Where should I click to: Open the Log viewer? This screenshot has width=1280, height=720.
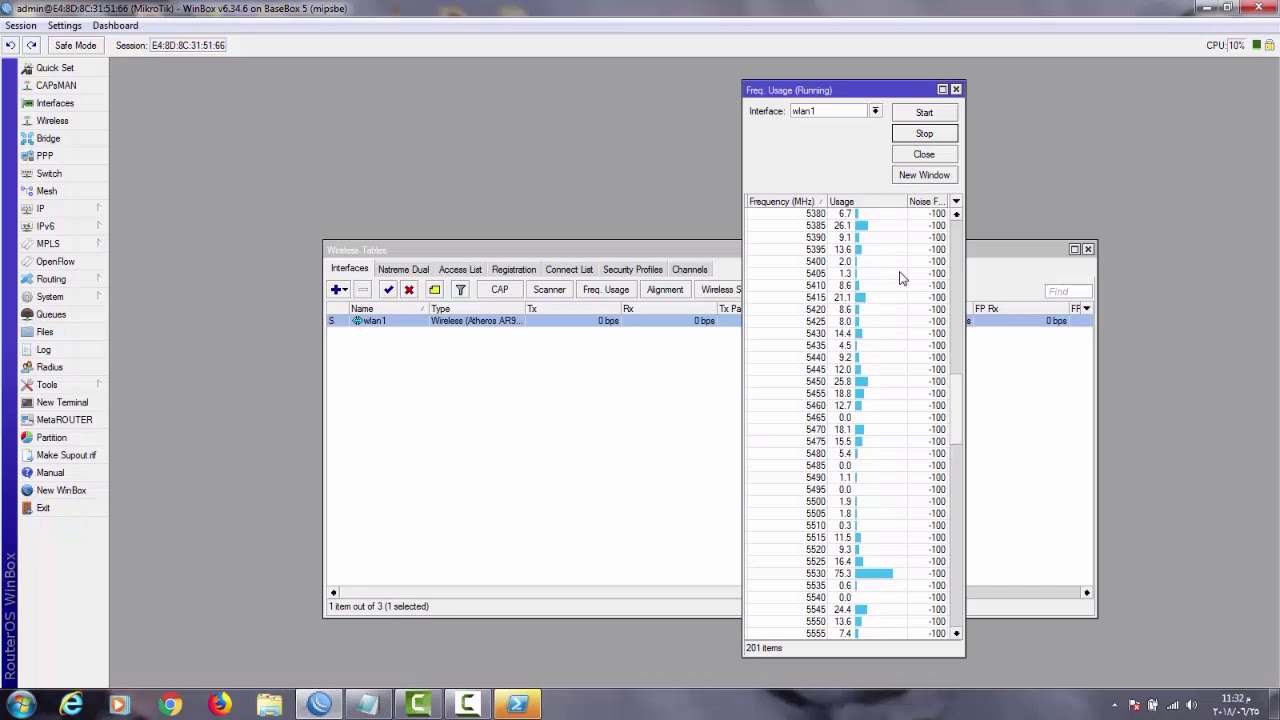click(x=43, y=349)
